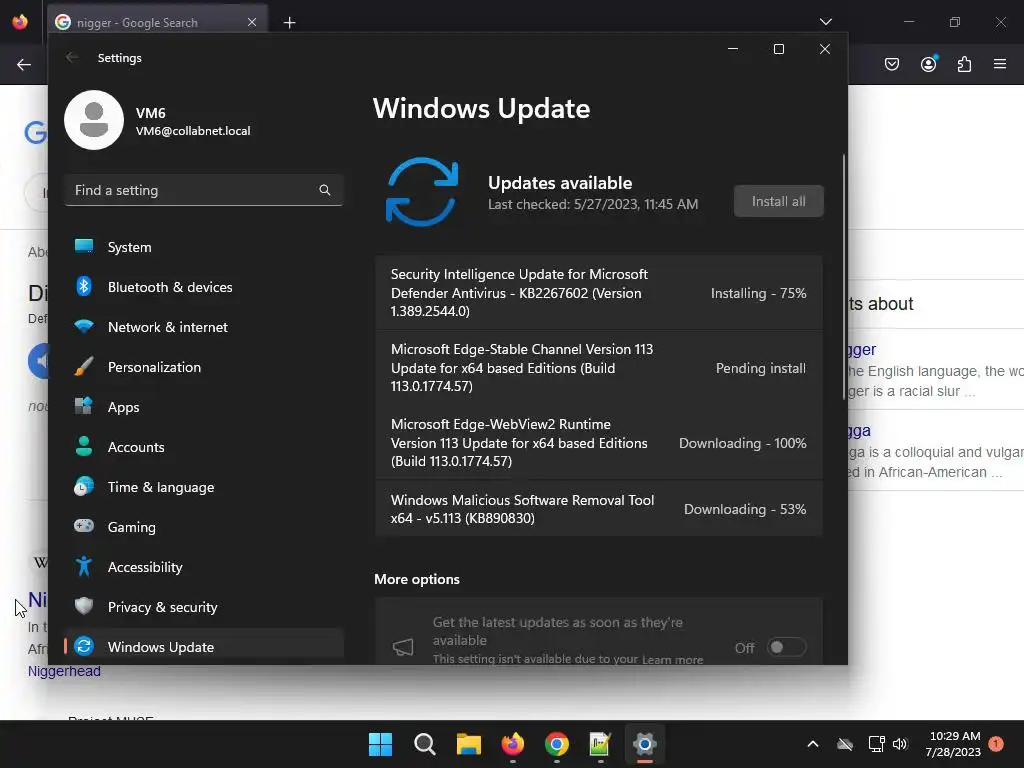Select Apps in the Settings sidebar

(204, 406)
